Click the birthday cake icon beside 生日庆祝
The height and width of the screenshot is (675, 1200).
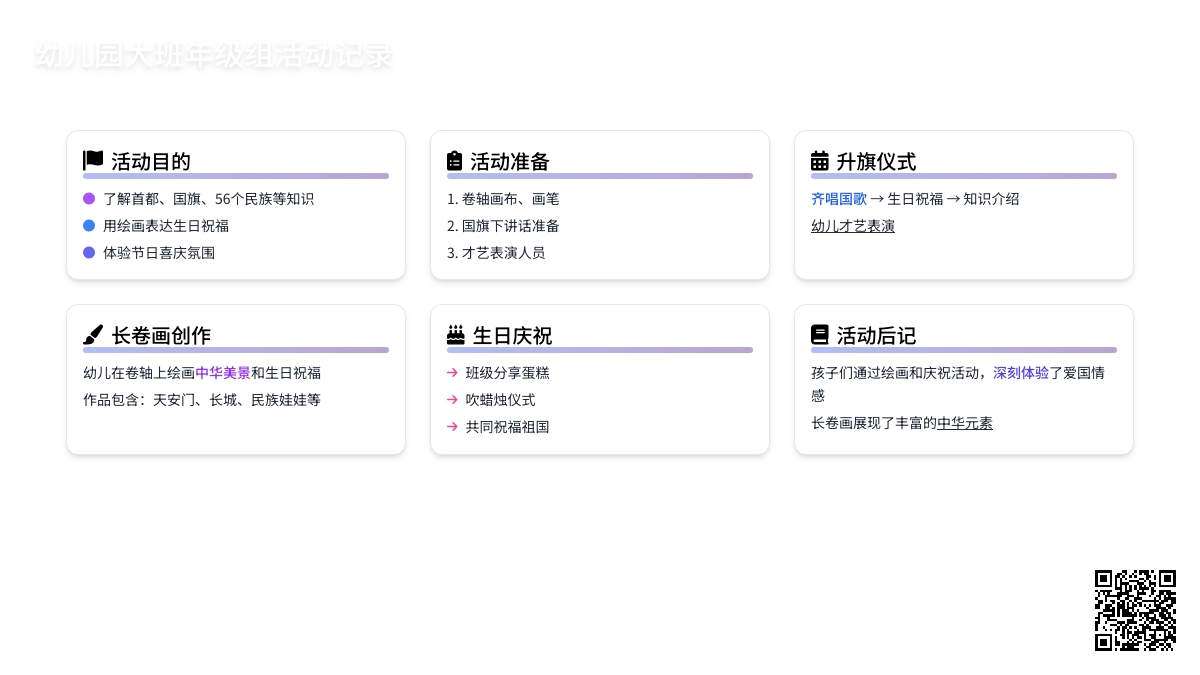(x=456, y=334)
